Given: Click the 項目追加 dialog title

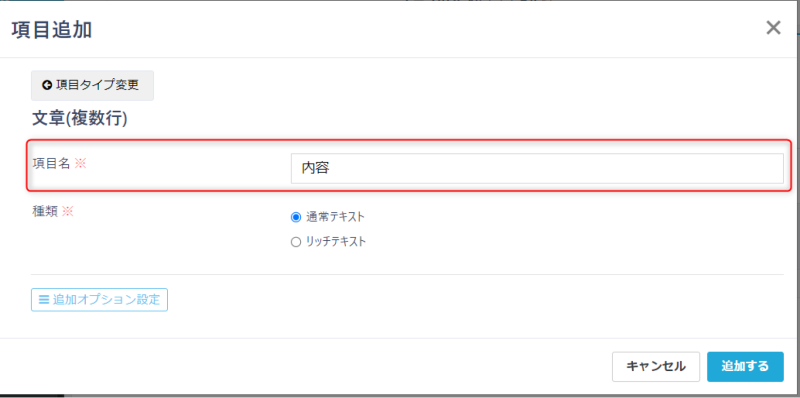Looking at the screenshot, I should (x=52, y=30).
